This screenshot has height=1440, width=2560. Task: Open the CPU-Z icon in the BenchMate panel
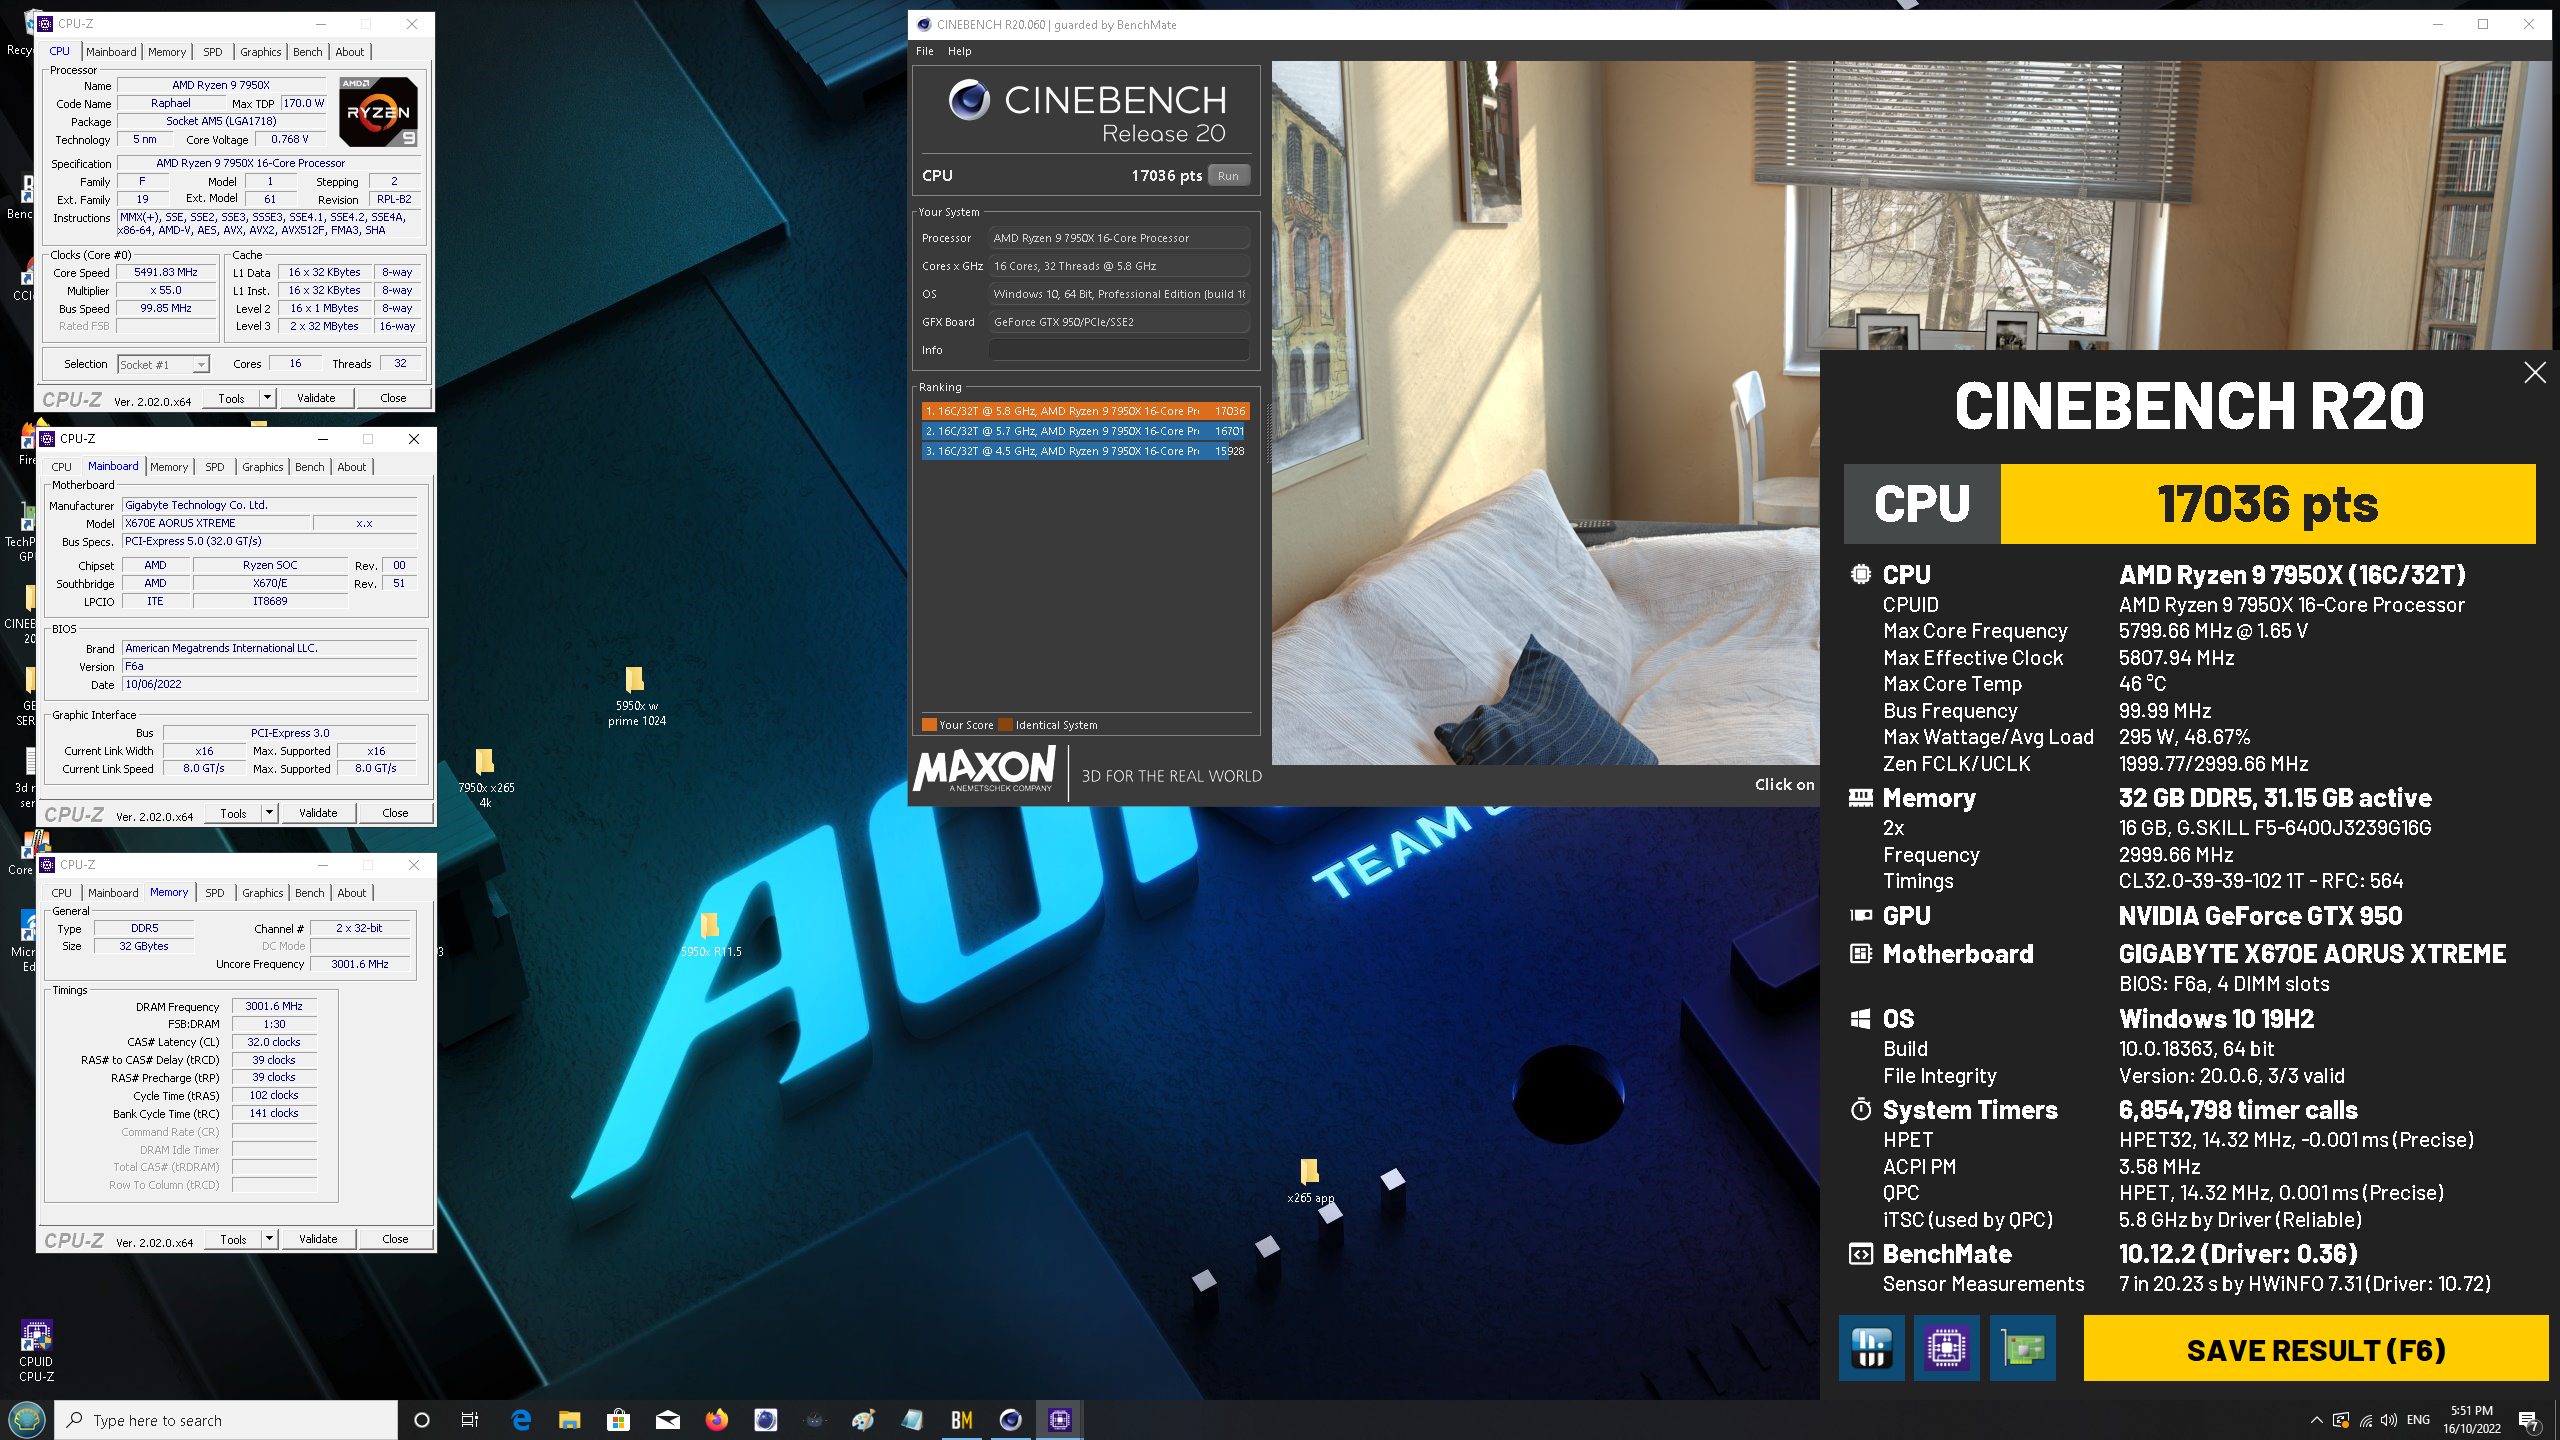pyautogui.click(x=1946, y=1348)
